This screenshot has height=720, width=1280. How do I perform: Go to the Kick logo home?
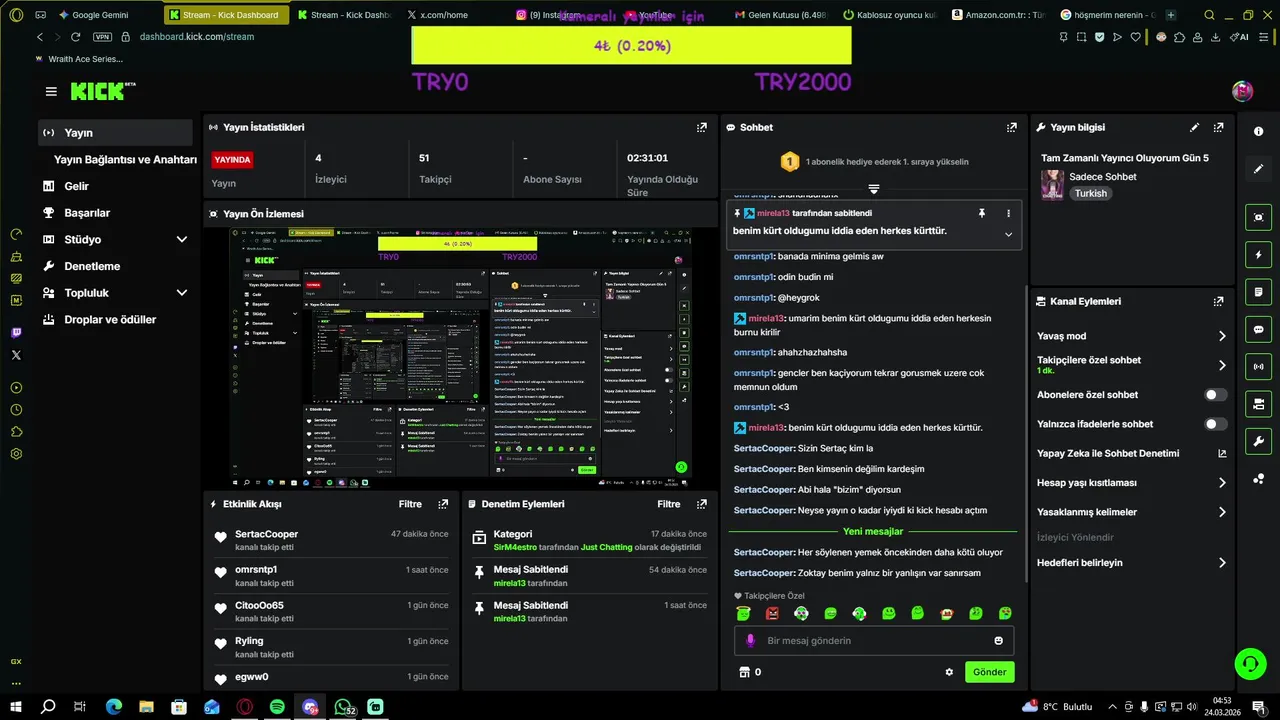(103, 91)
